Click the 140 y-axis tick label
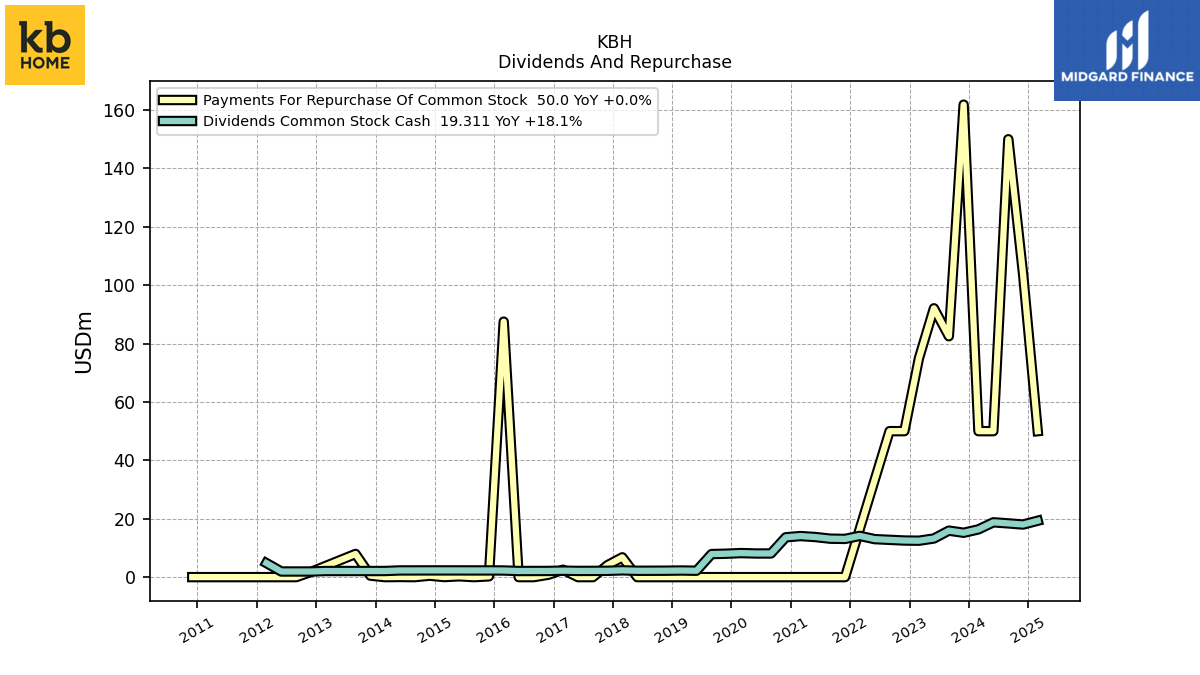 (121, 169)
